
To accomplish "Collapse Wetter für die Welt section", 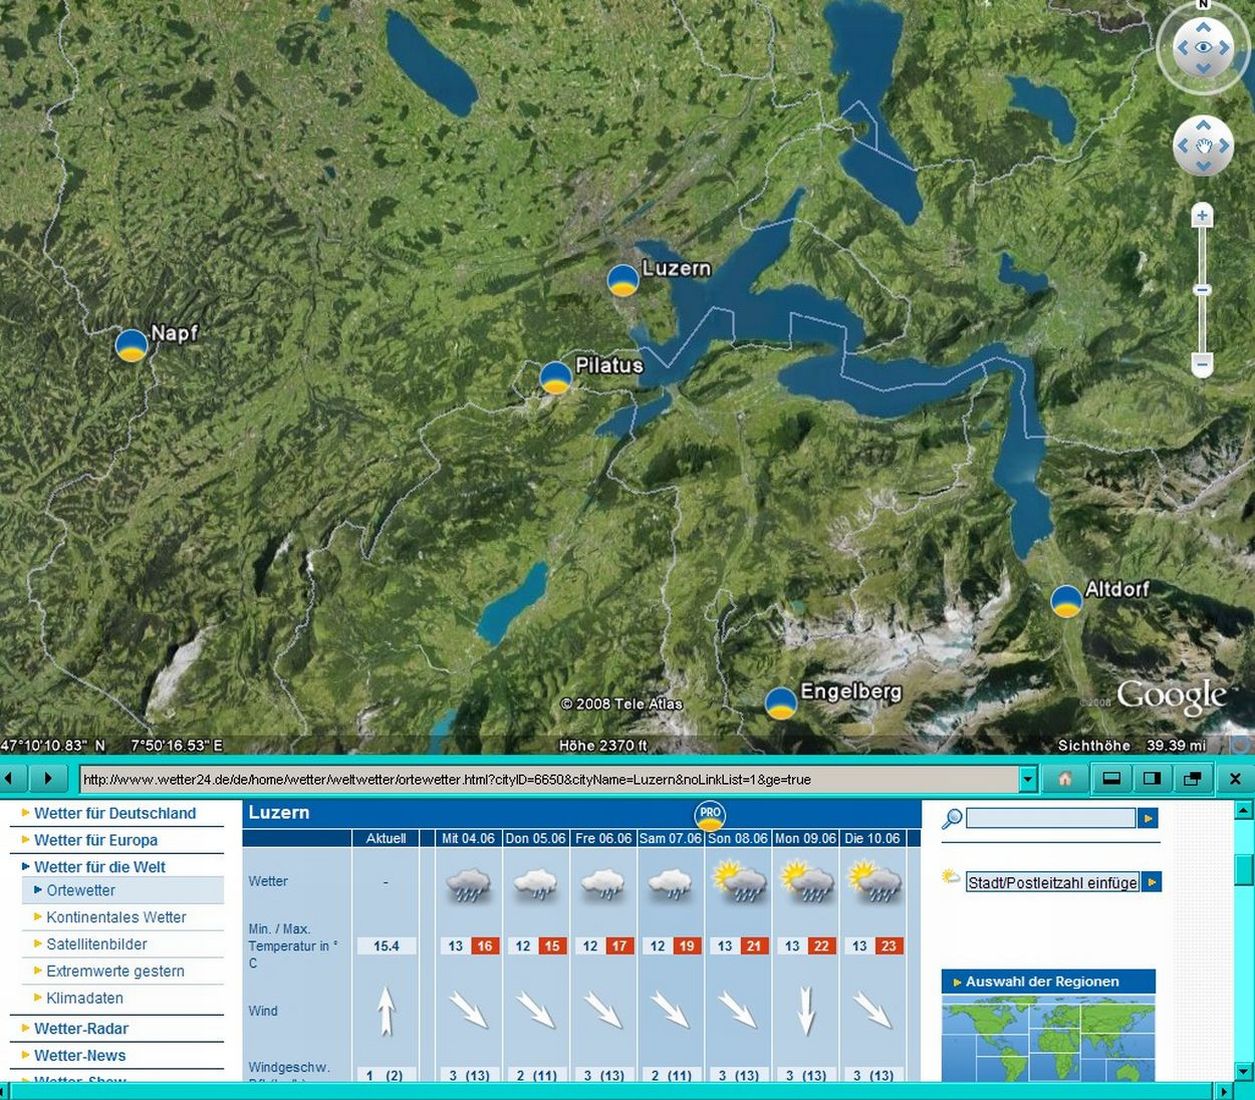I will pos(100,867).
